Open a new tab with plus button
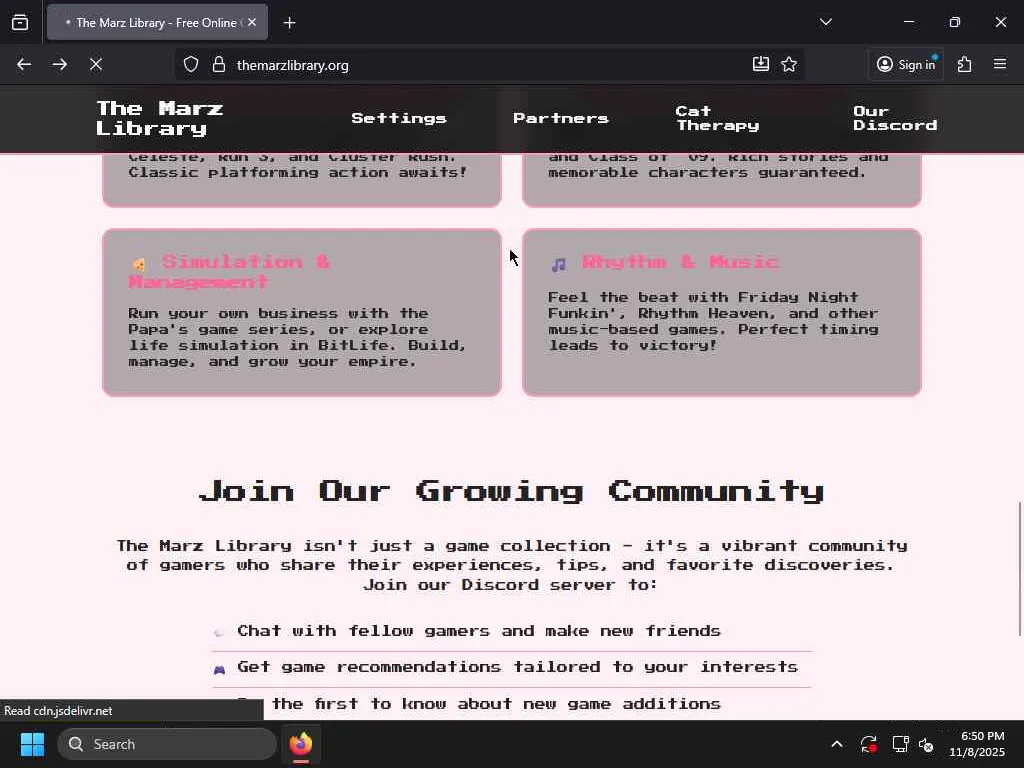The height and width of the screenshot is (768, 1024). (x=289, y=23)
